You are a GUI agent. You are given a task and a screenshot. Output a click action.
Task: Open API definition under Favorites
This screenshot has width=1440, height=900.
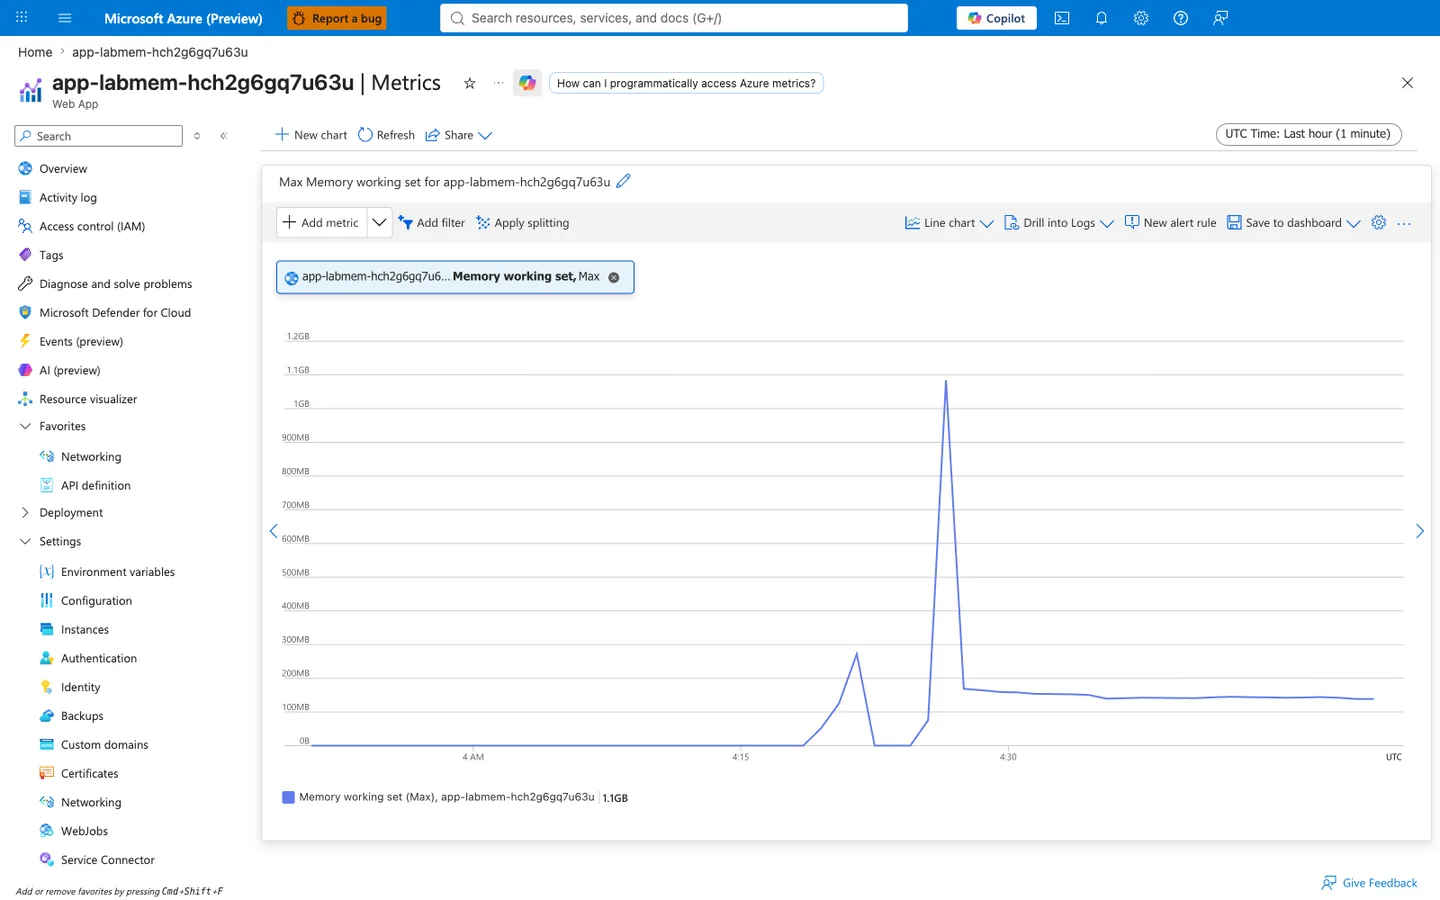(x=95, y=486)
